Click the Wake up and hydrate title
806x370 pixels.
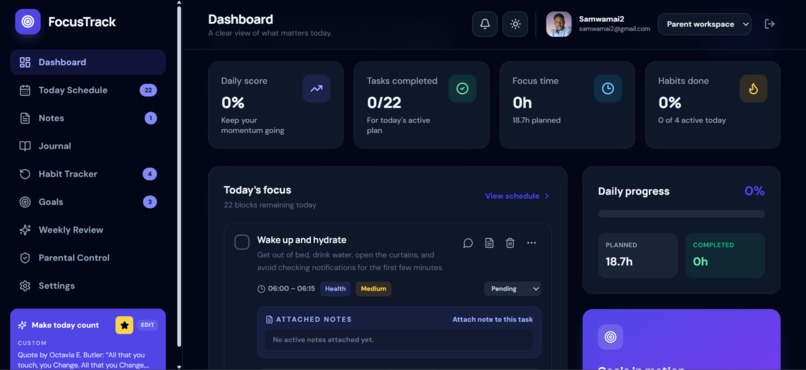tap(302, 240)
